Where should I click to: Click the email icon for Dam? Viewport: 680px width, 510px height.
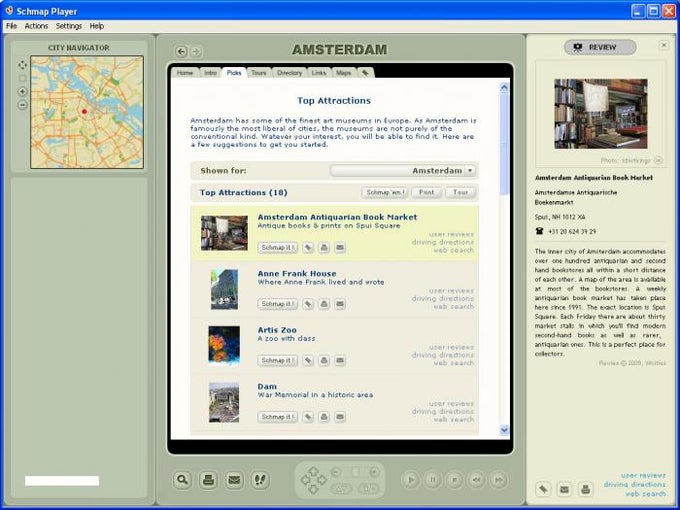pos(340,417)
